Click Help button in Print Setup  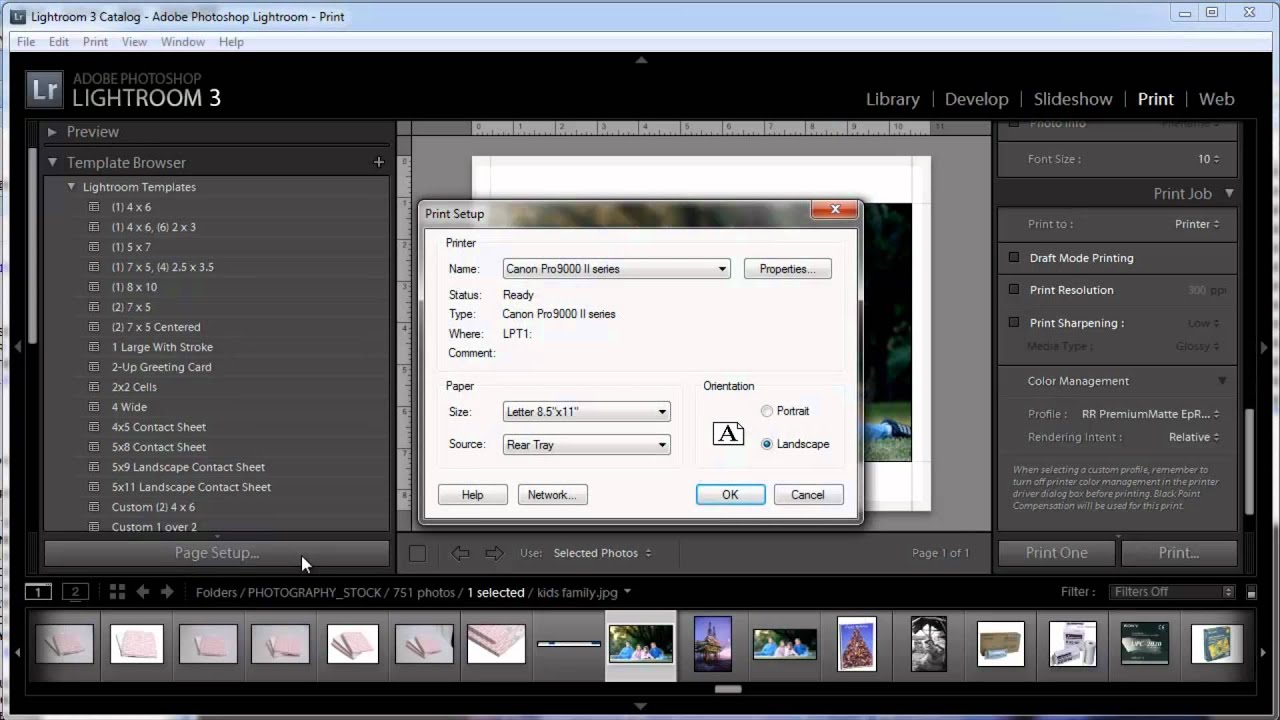(472, 495)
